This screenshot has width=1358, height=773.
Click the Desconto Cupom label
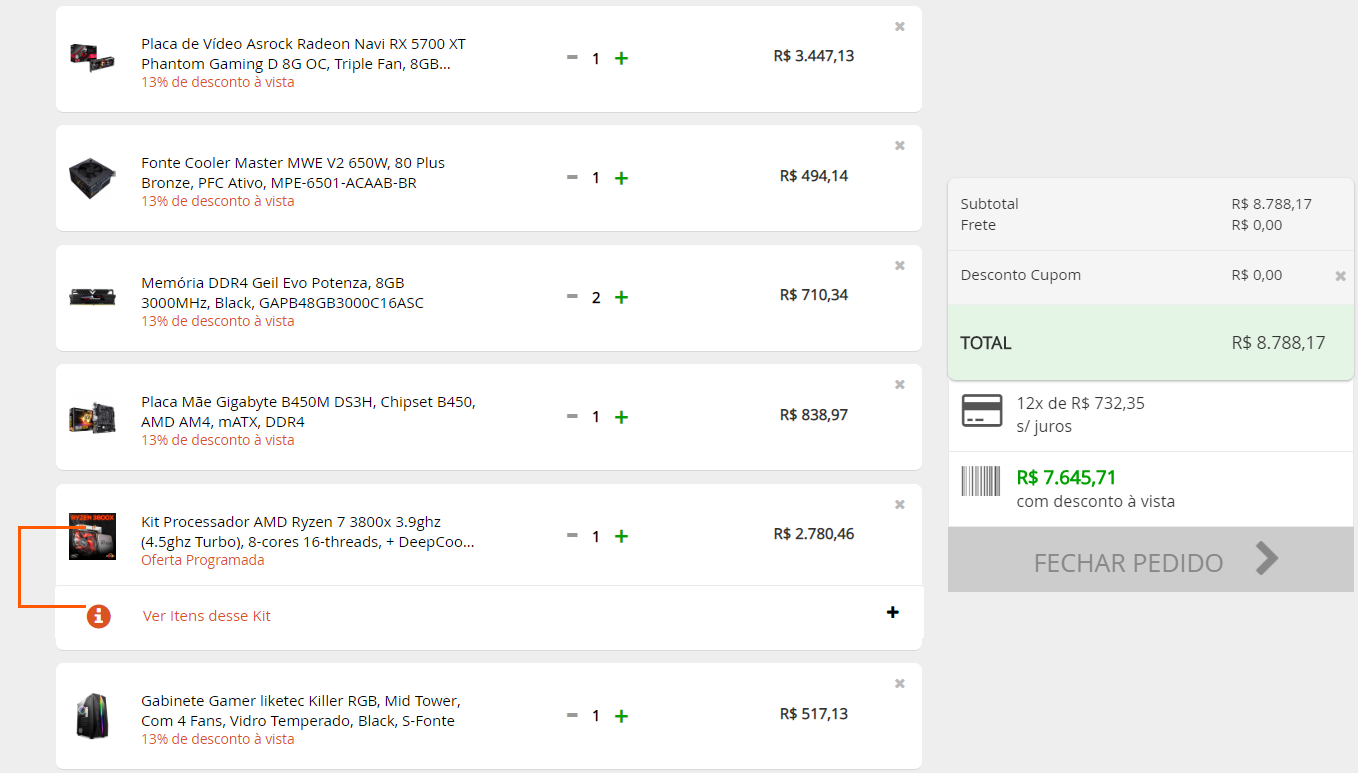1021,275
